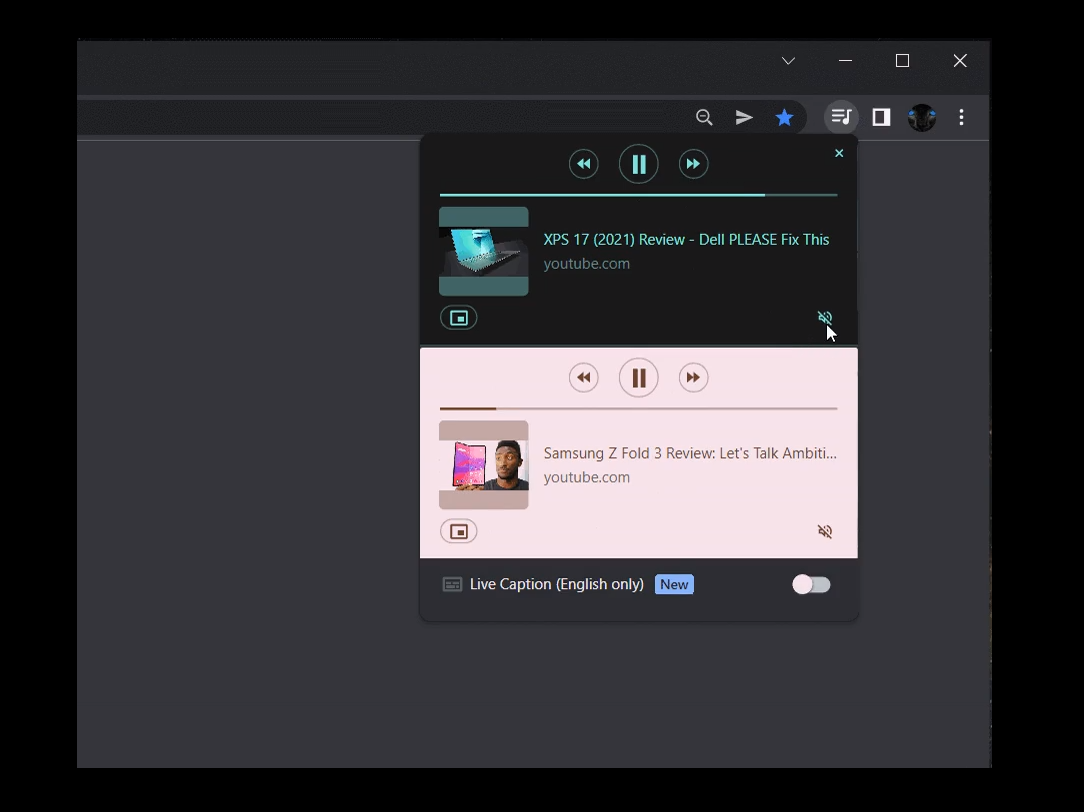Image resolution: width=1084 pixels, height=812 pixels.
Task: Enter picture-in-picture for Samsung Z Fold video
Action: 458,531
